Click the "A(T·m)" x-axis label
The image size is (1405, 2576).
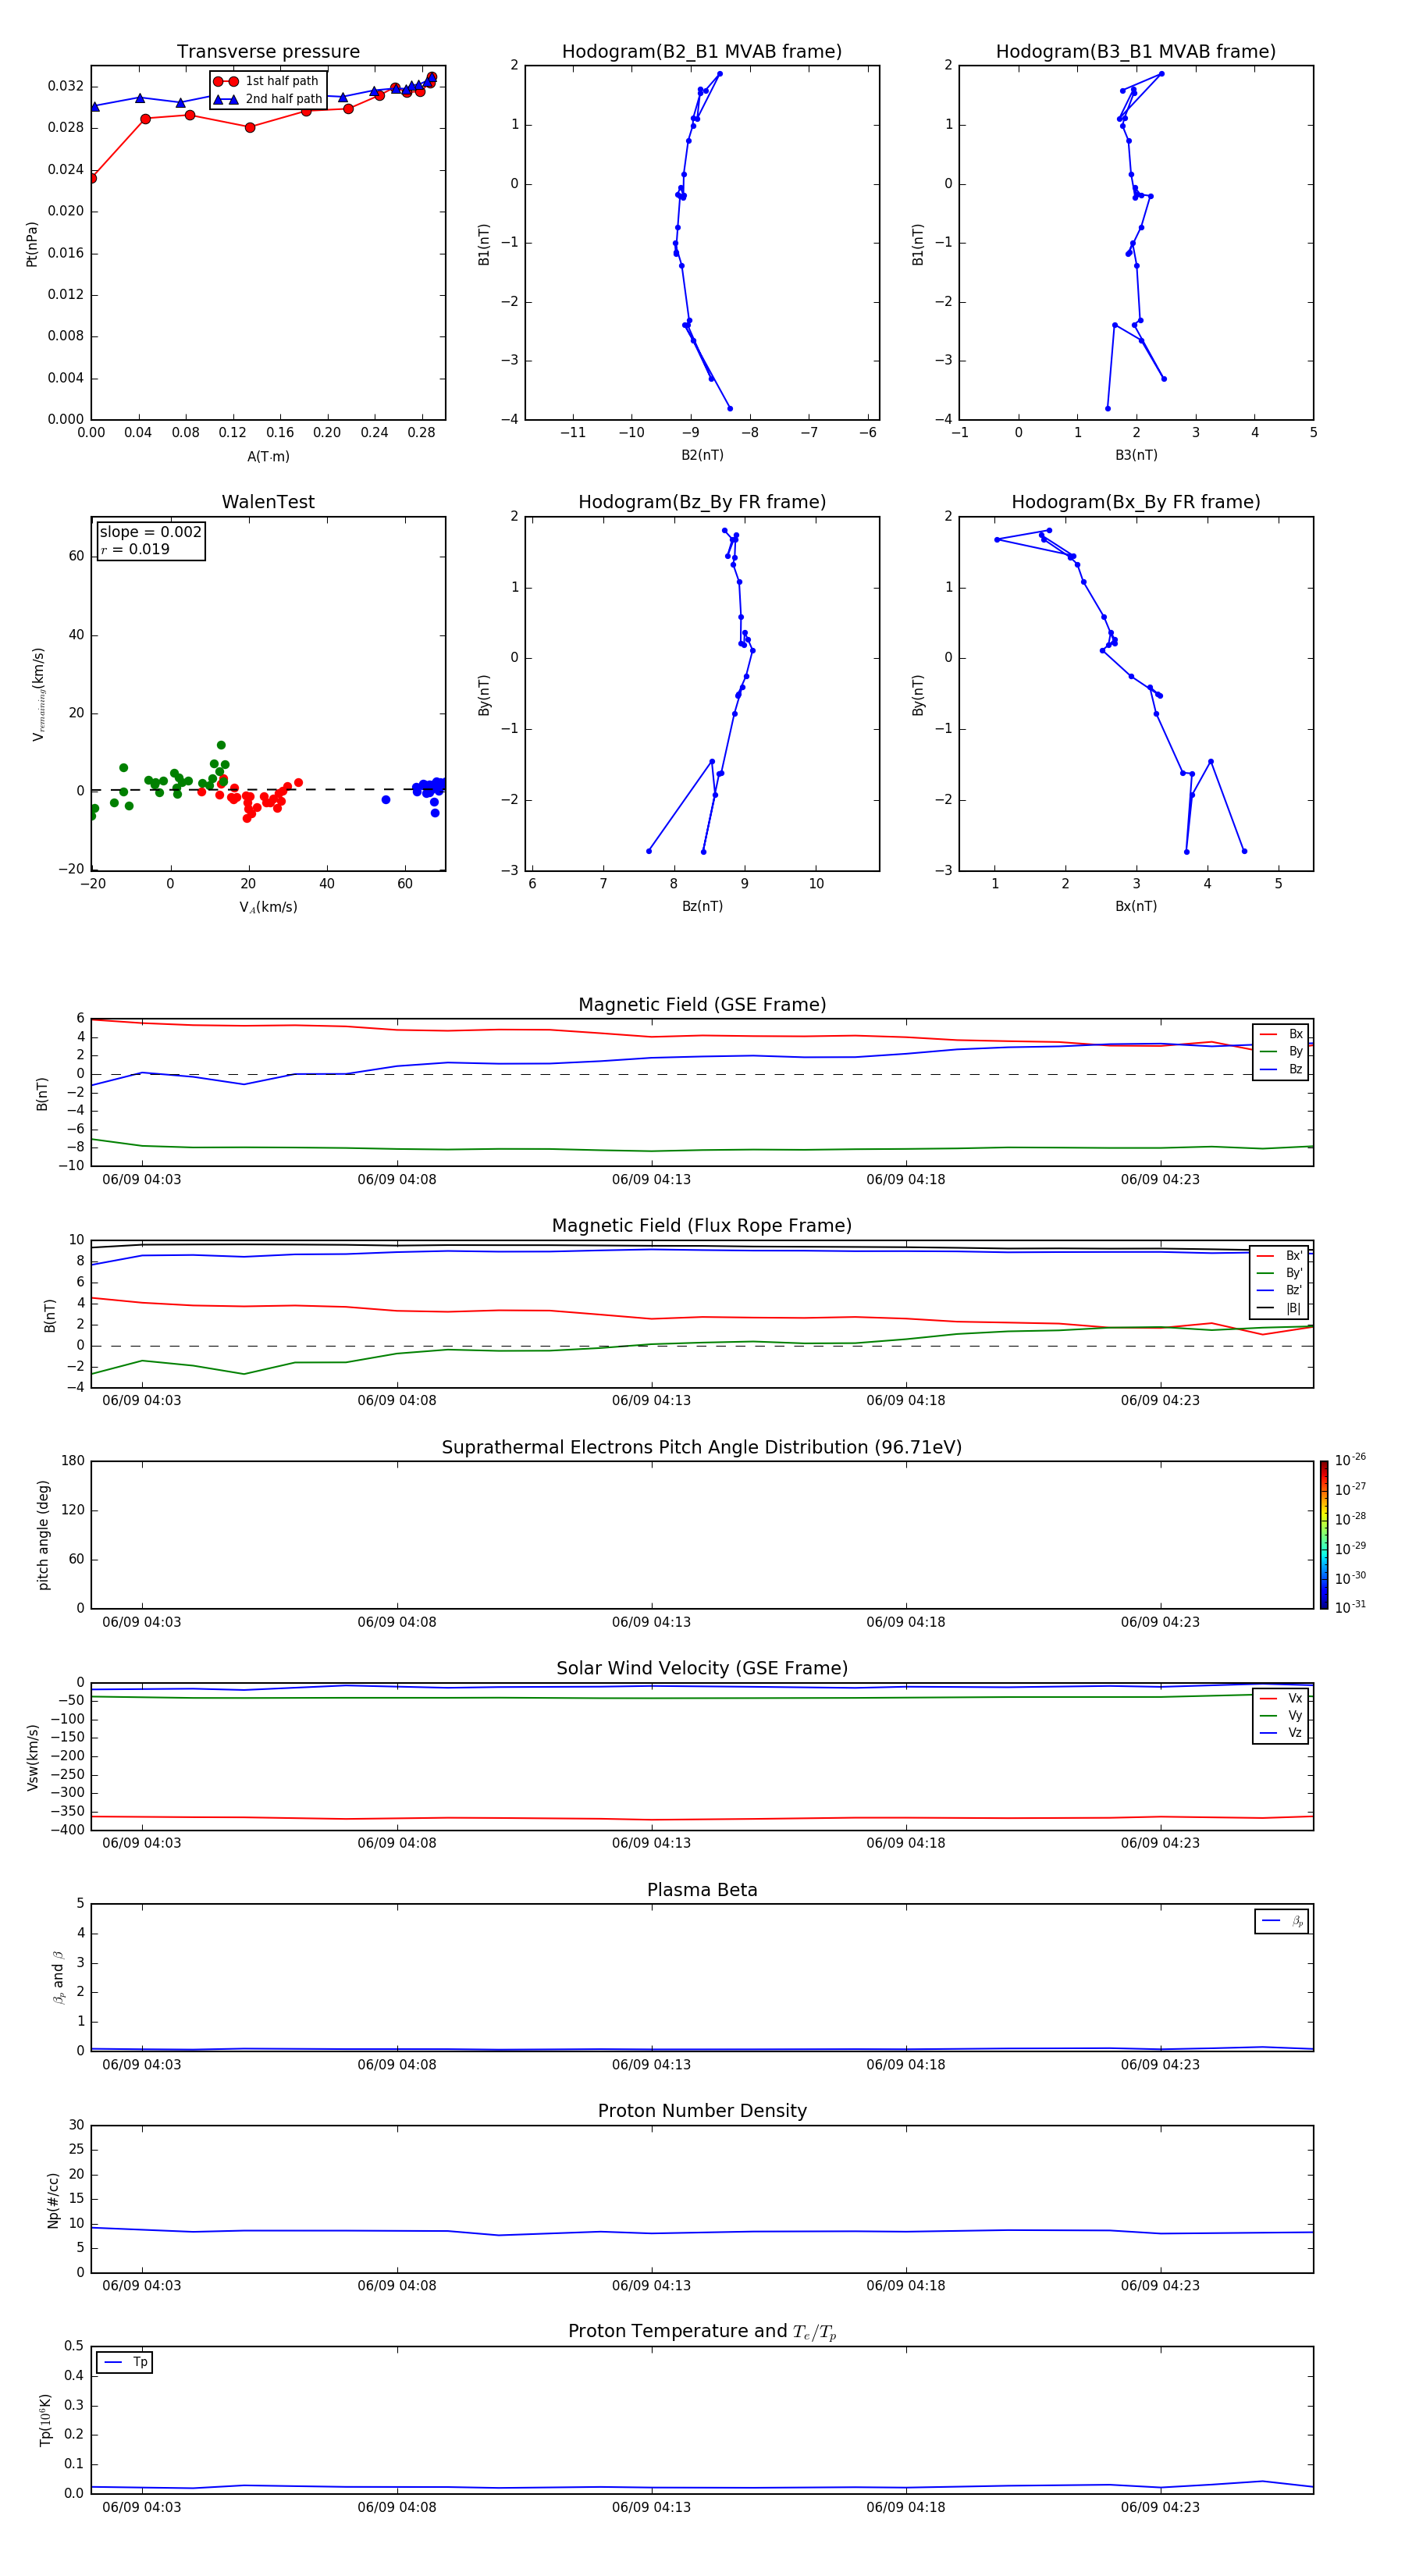pyautogui.click(x=268, y=457)
